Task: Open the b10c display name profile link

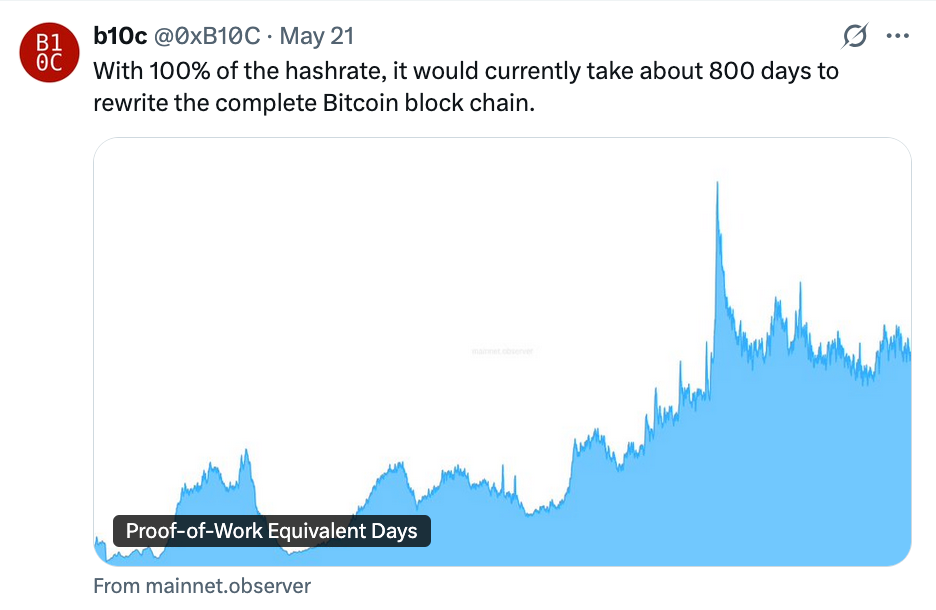Action: point(120,36)
